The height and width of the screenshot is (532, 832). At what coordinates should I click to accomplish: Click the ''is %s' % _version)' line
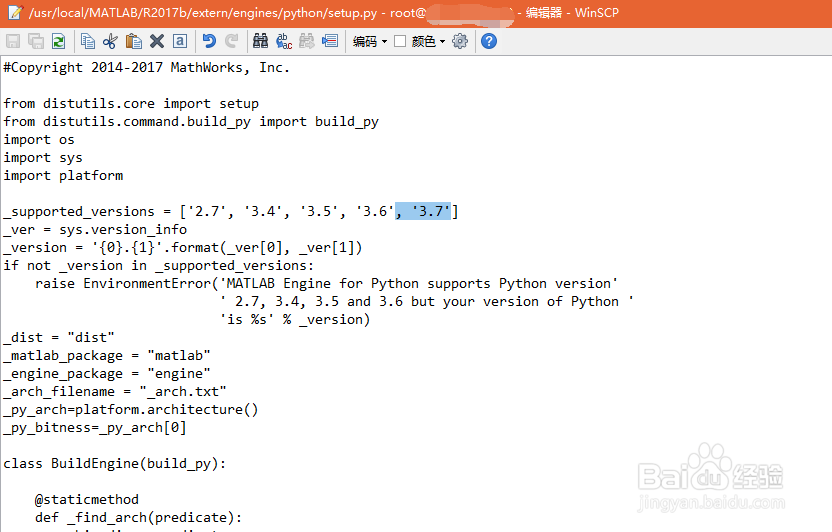(x=295, y=320)
